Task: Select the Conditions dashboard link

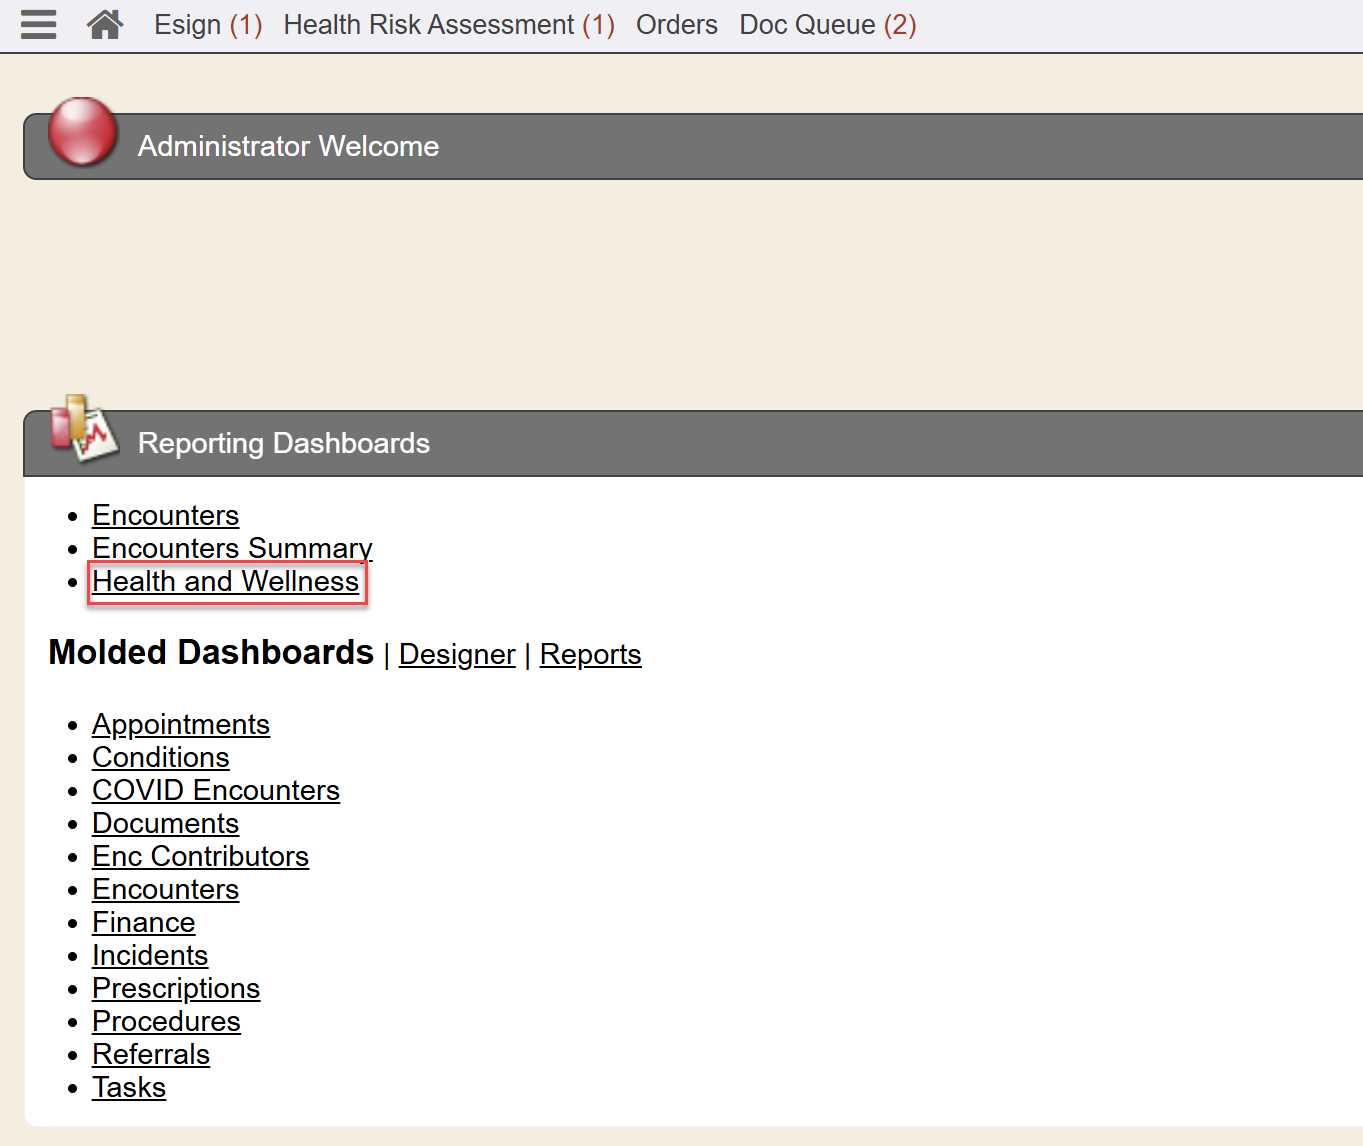Action: coord(161,757)
